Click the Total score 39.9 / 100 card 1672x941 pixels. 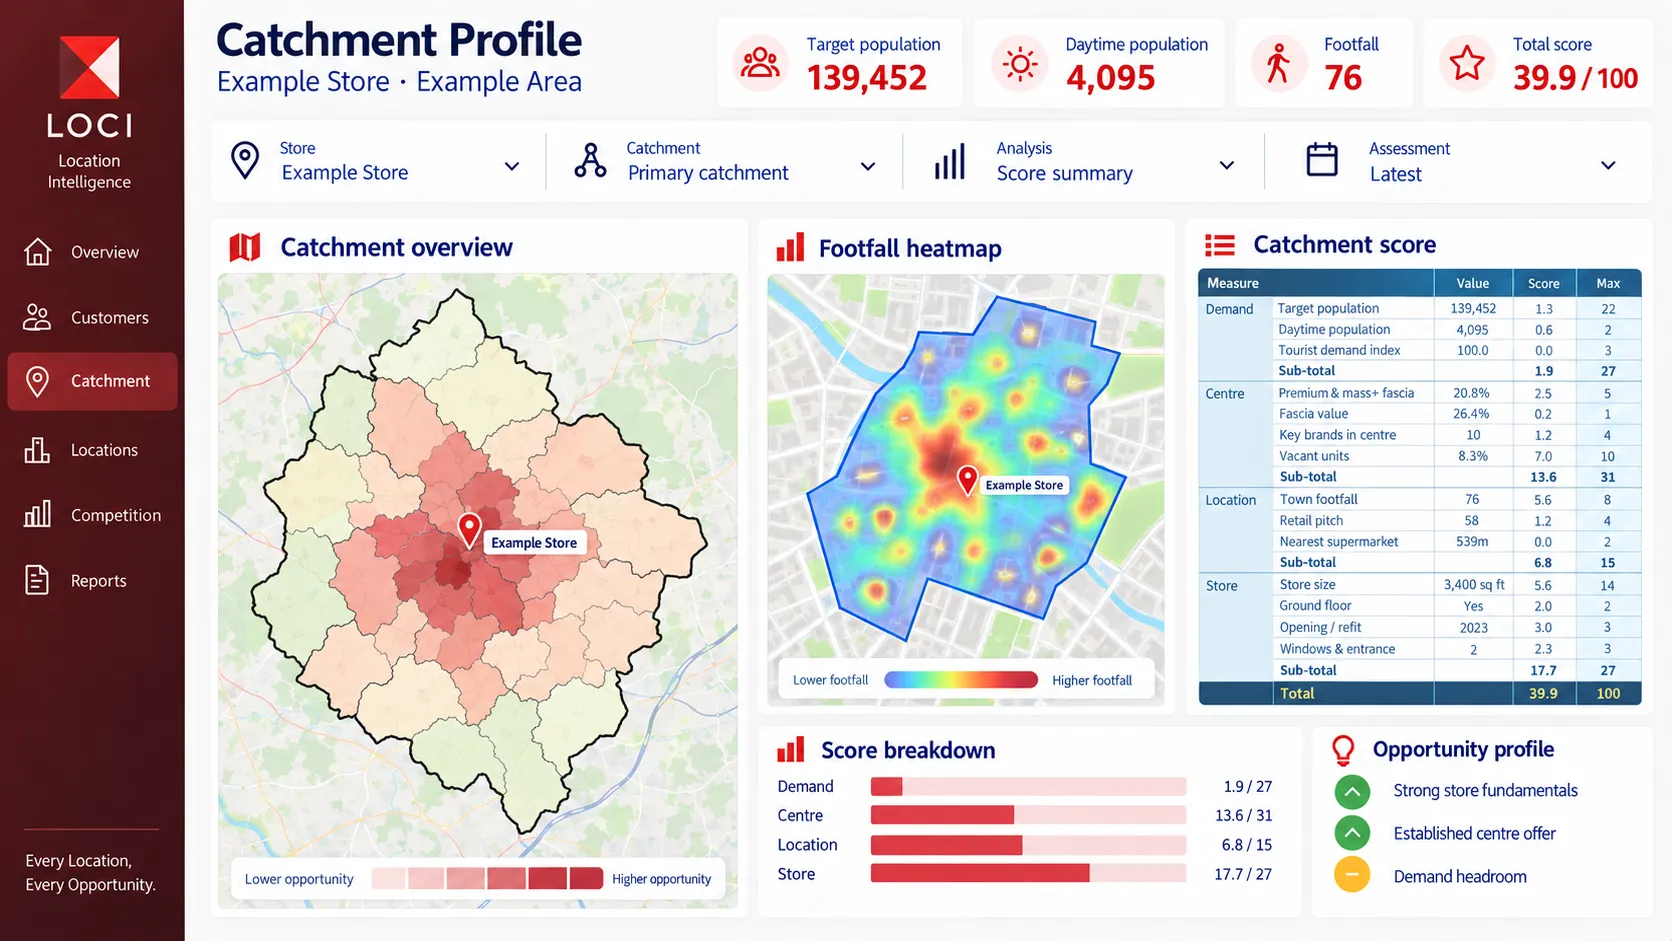[1537, 63]
